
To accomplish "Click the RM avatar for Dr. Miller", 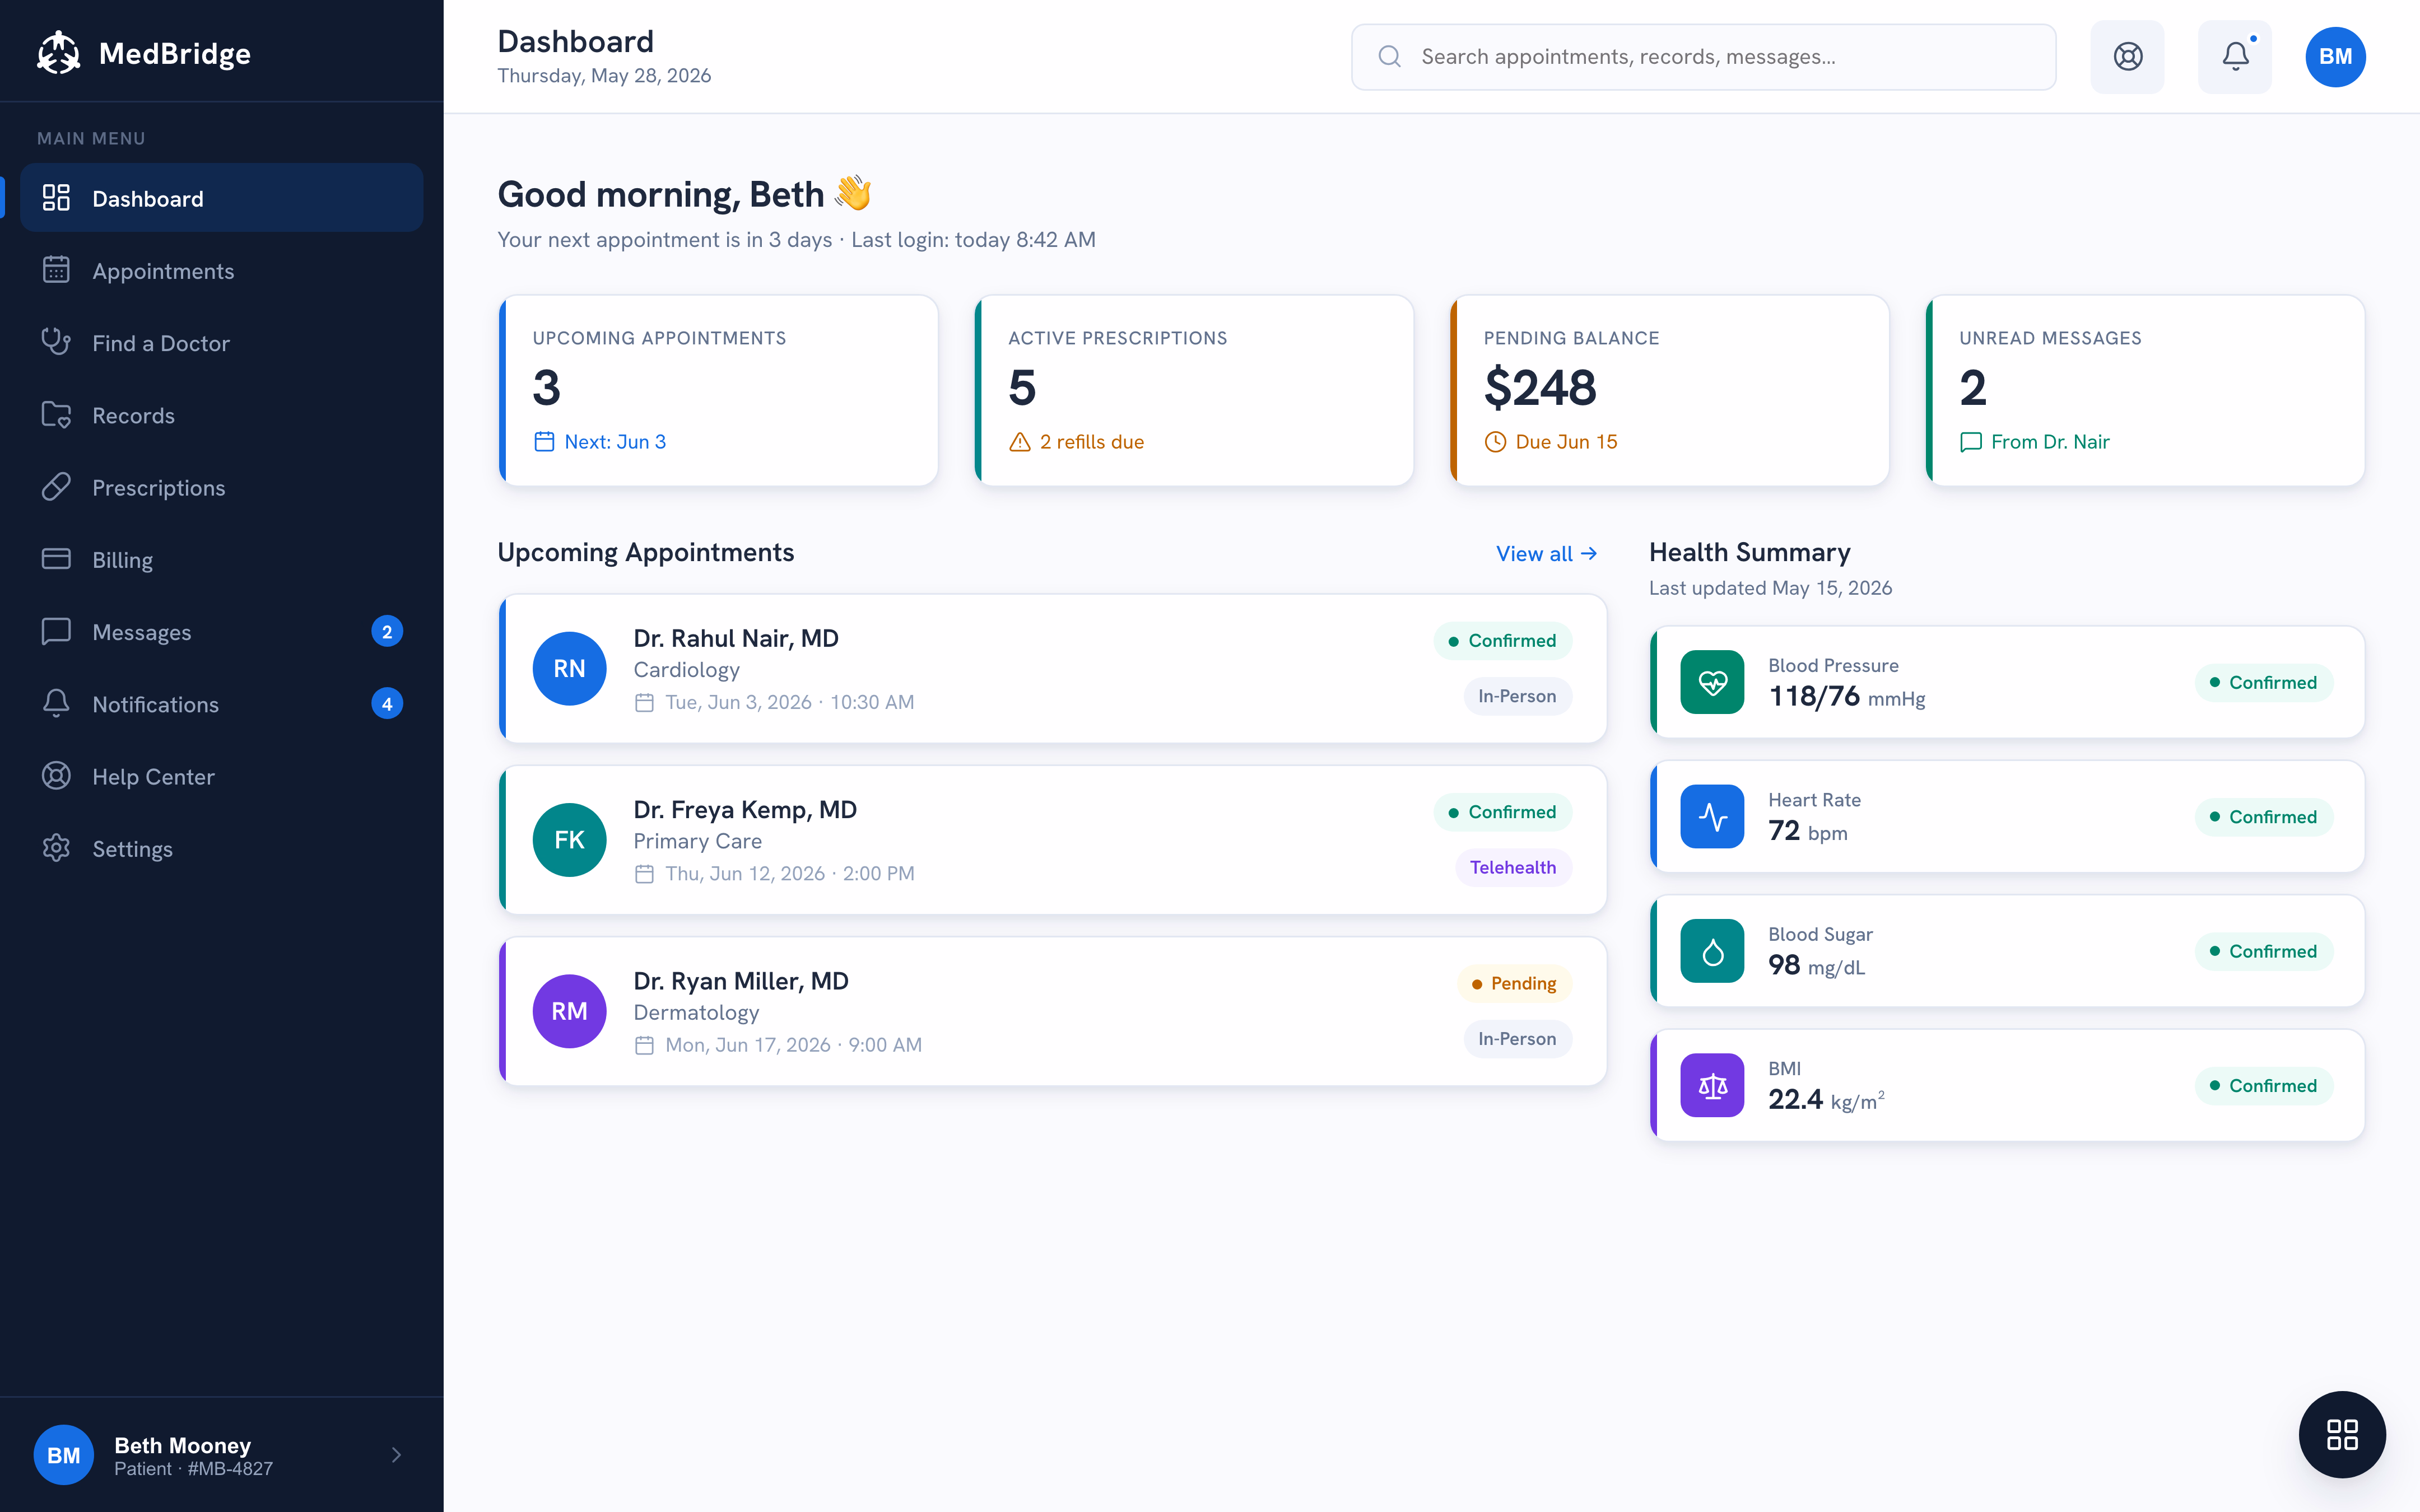I will tap(570, 1011).
